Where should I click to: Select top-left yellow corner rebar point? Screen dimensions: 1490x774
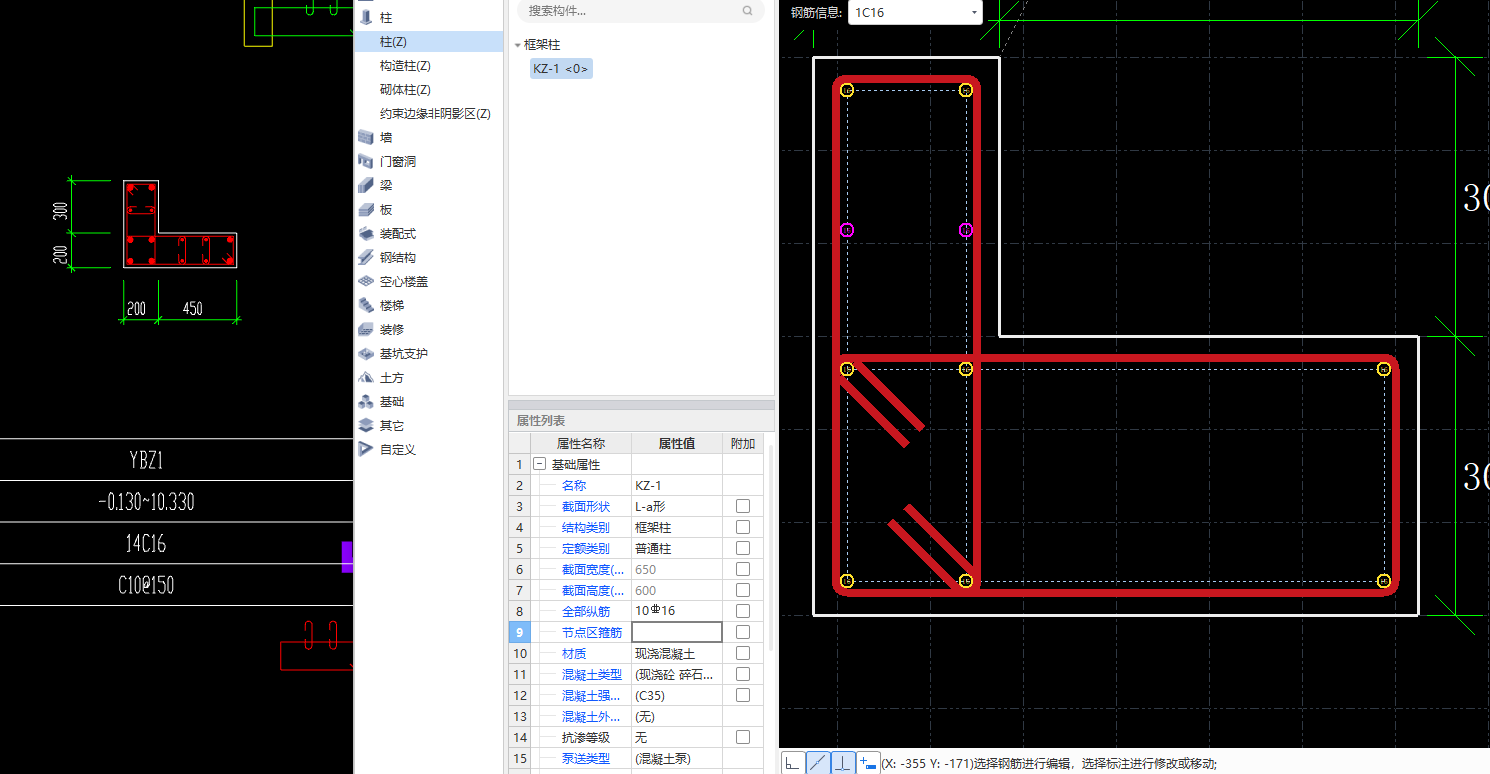coord(847,90)
